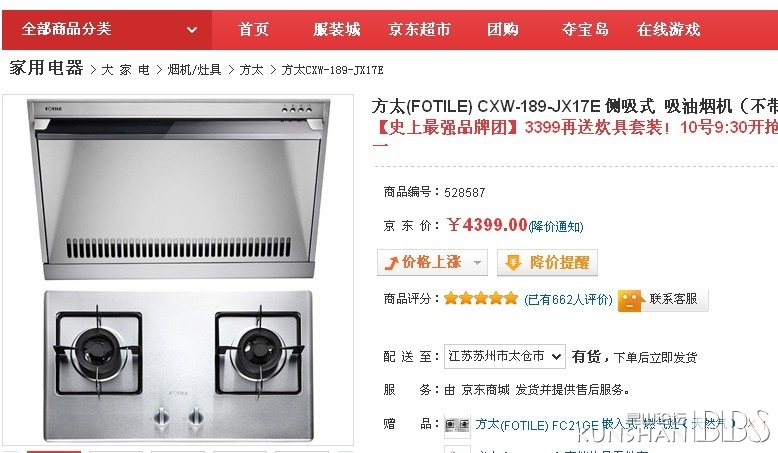The image size is (778, 453).
Task: Click the yen icon on 降价提醒
Action: [x=513, y=262]
